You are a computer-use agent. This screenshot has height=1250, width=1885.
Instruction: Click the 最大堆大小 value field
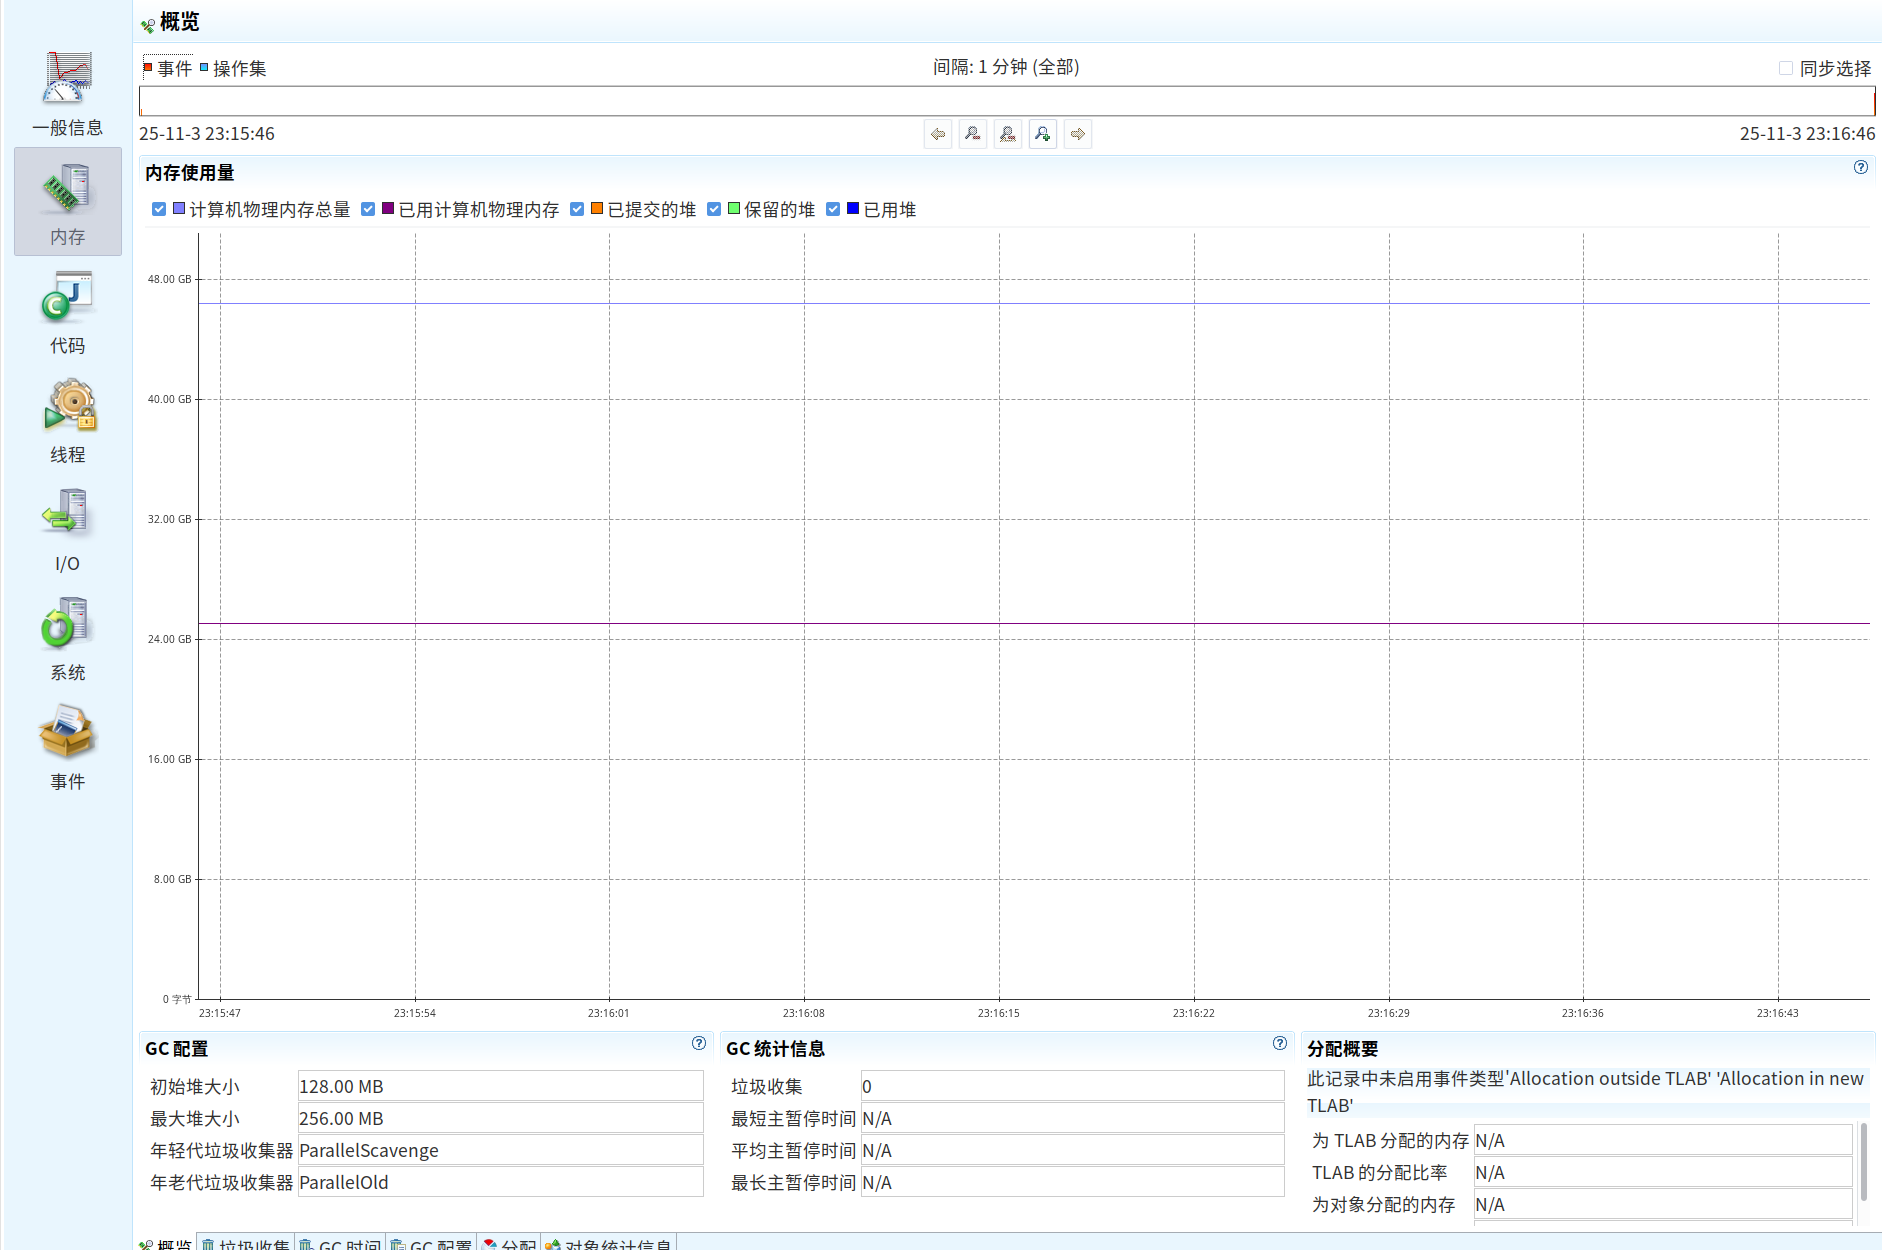(500, 1118)
